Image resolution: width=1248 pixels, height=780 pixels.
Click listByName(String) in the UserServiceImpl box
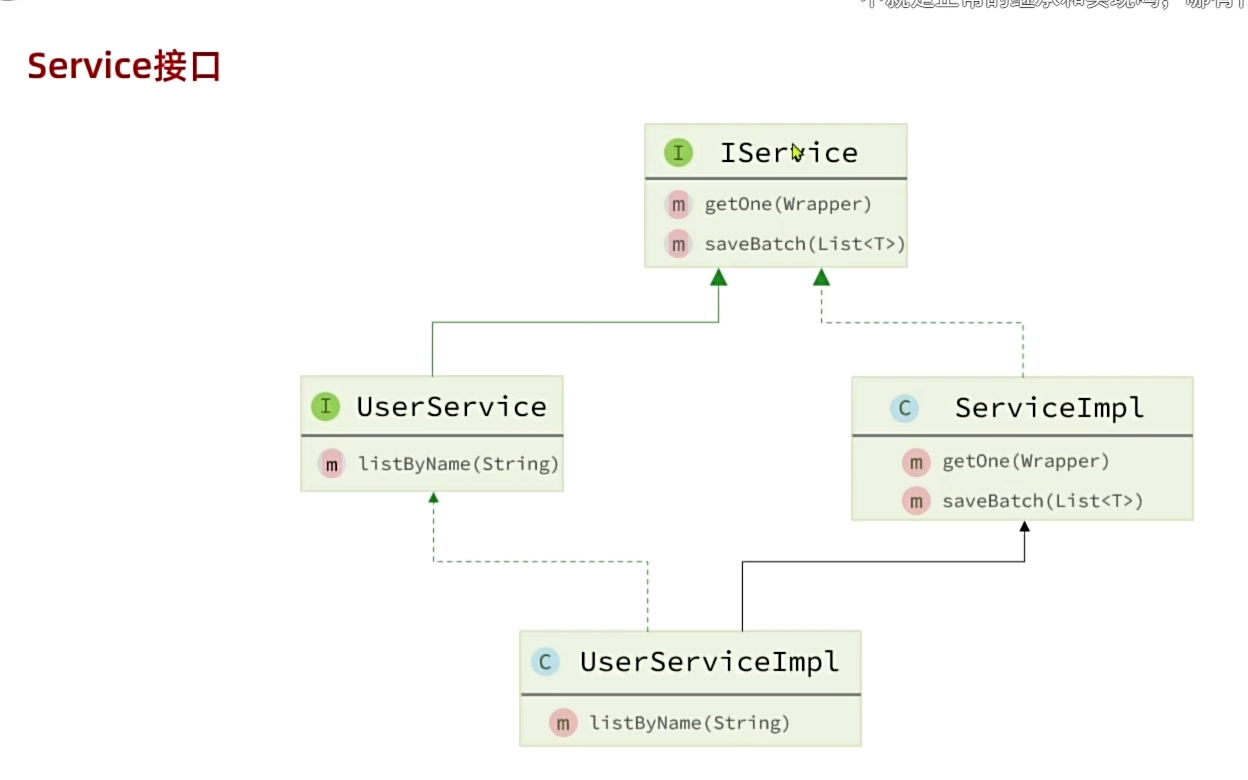[690, 723]
